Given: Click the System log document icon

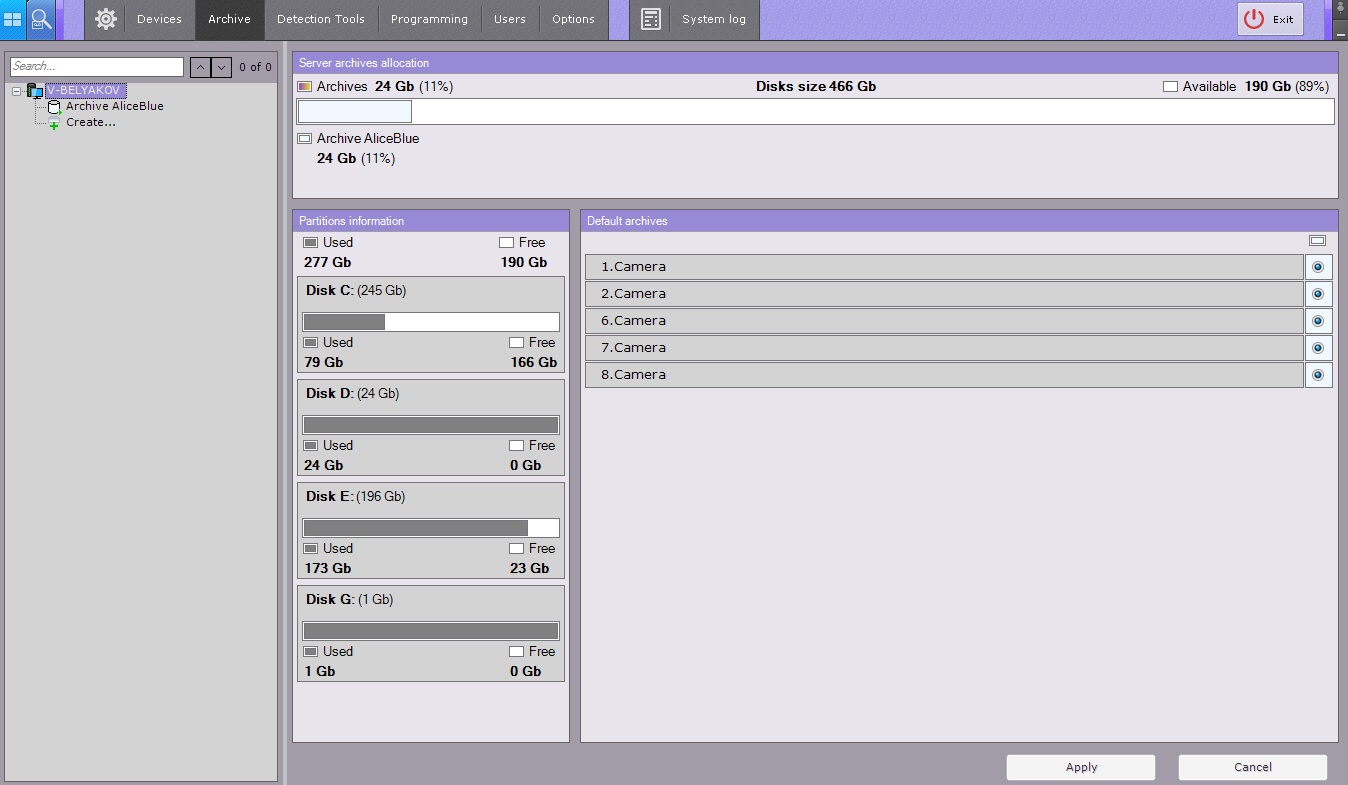Looking at the screenshot, I should 651,19.
